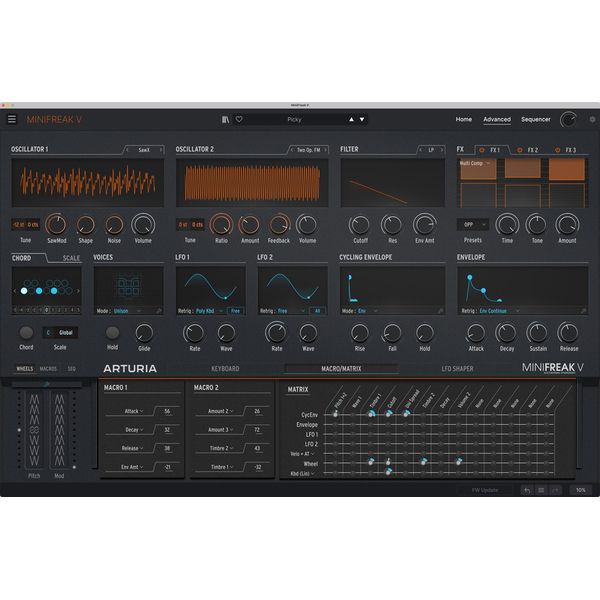
Task: Click the Envelope Attack knob
Action: click(x=476, y=333)
